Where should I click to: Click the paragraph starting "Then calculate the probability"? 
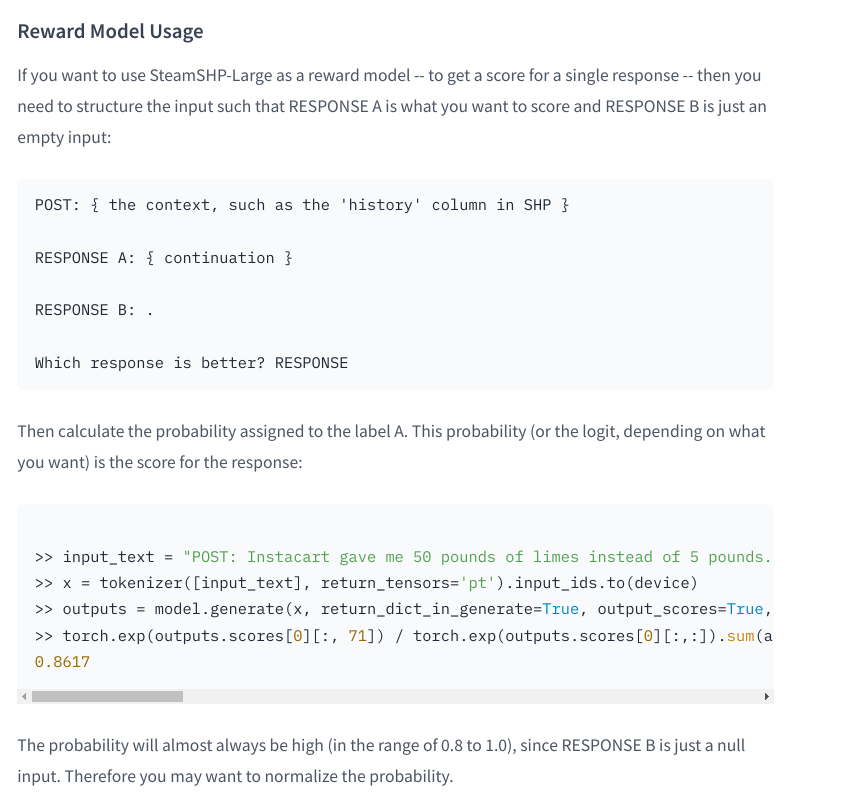pyautogui.click(x=391, y=447)
